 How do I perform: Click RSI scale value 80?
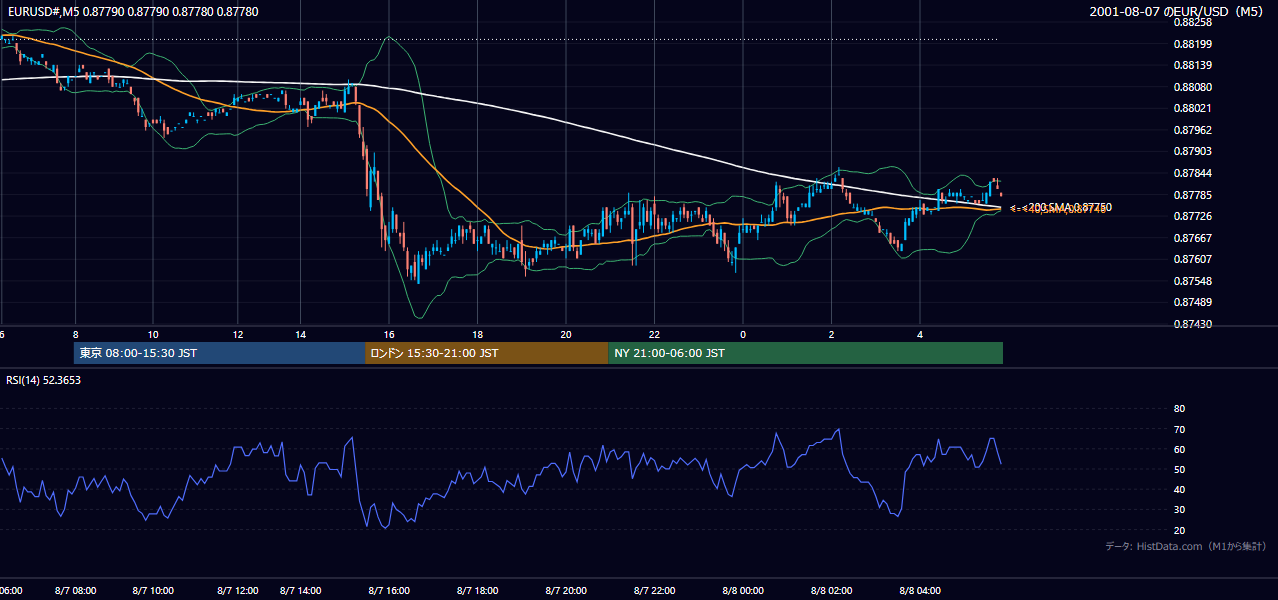[x=1179, y=409]
